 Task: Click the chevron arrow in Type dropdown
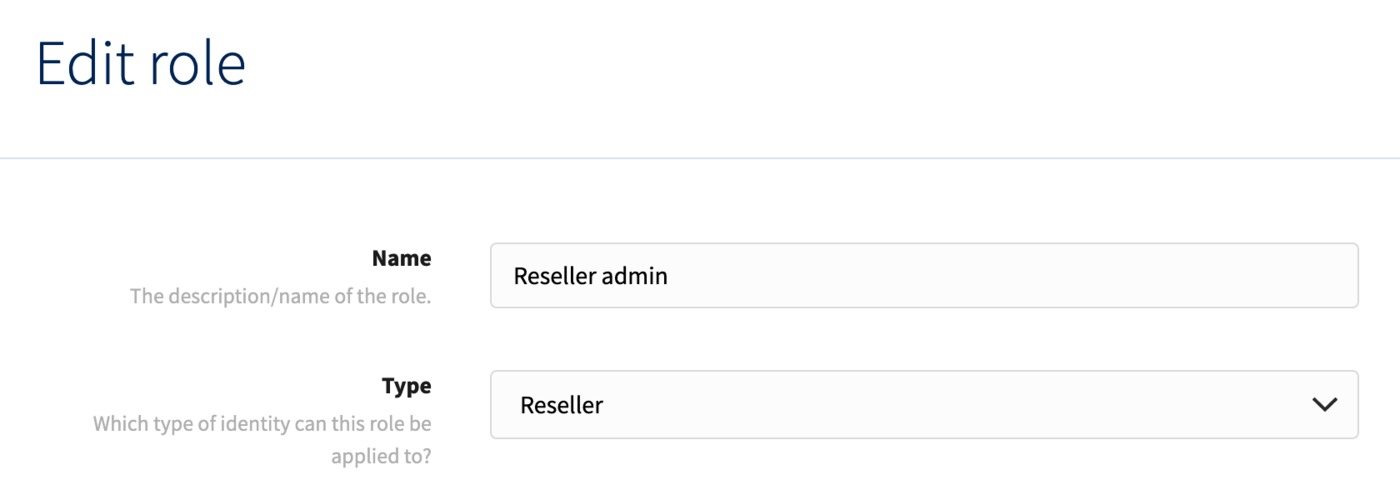[1324, 405]
